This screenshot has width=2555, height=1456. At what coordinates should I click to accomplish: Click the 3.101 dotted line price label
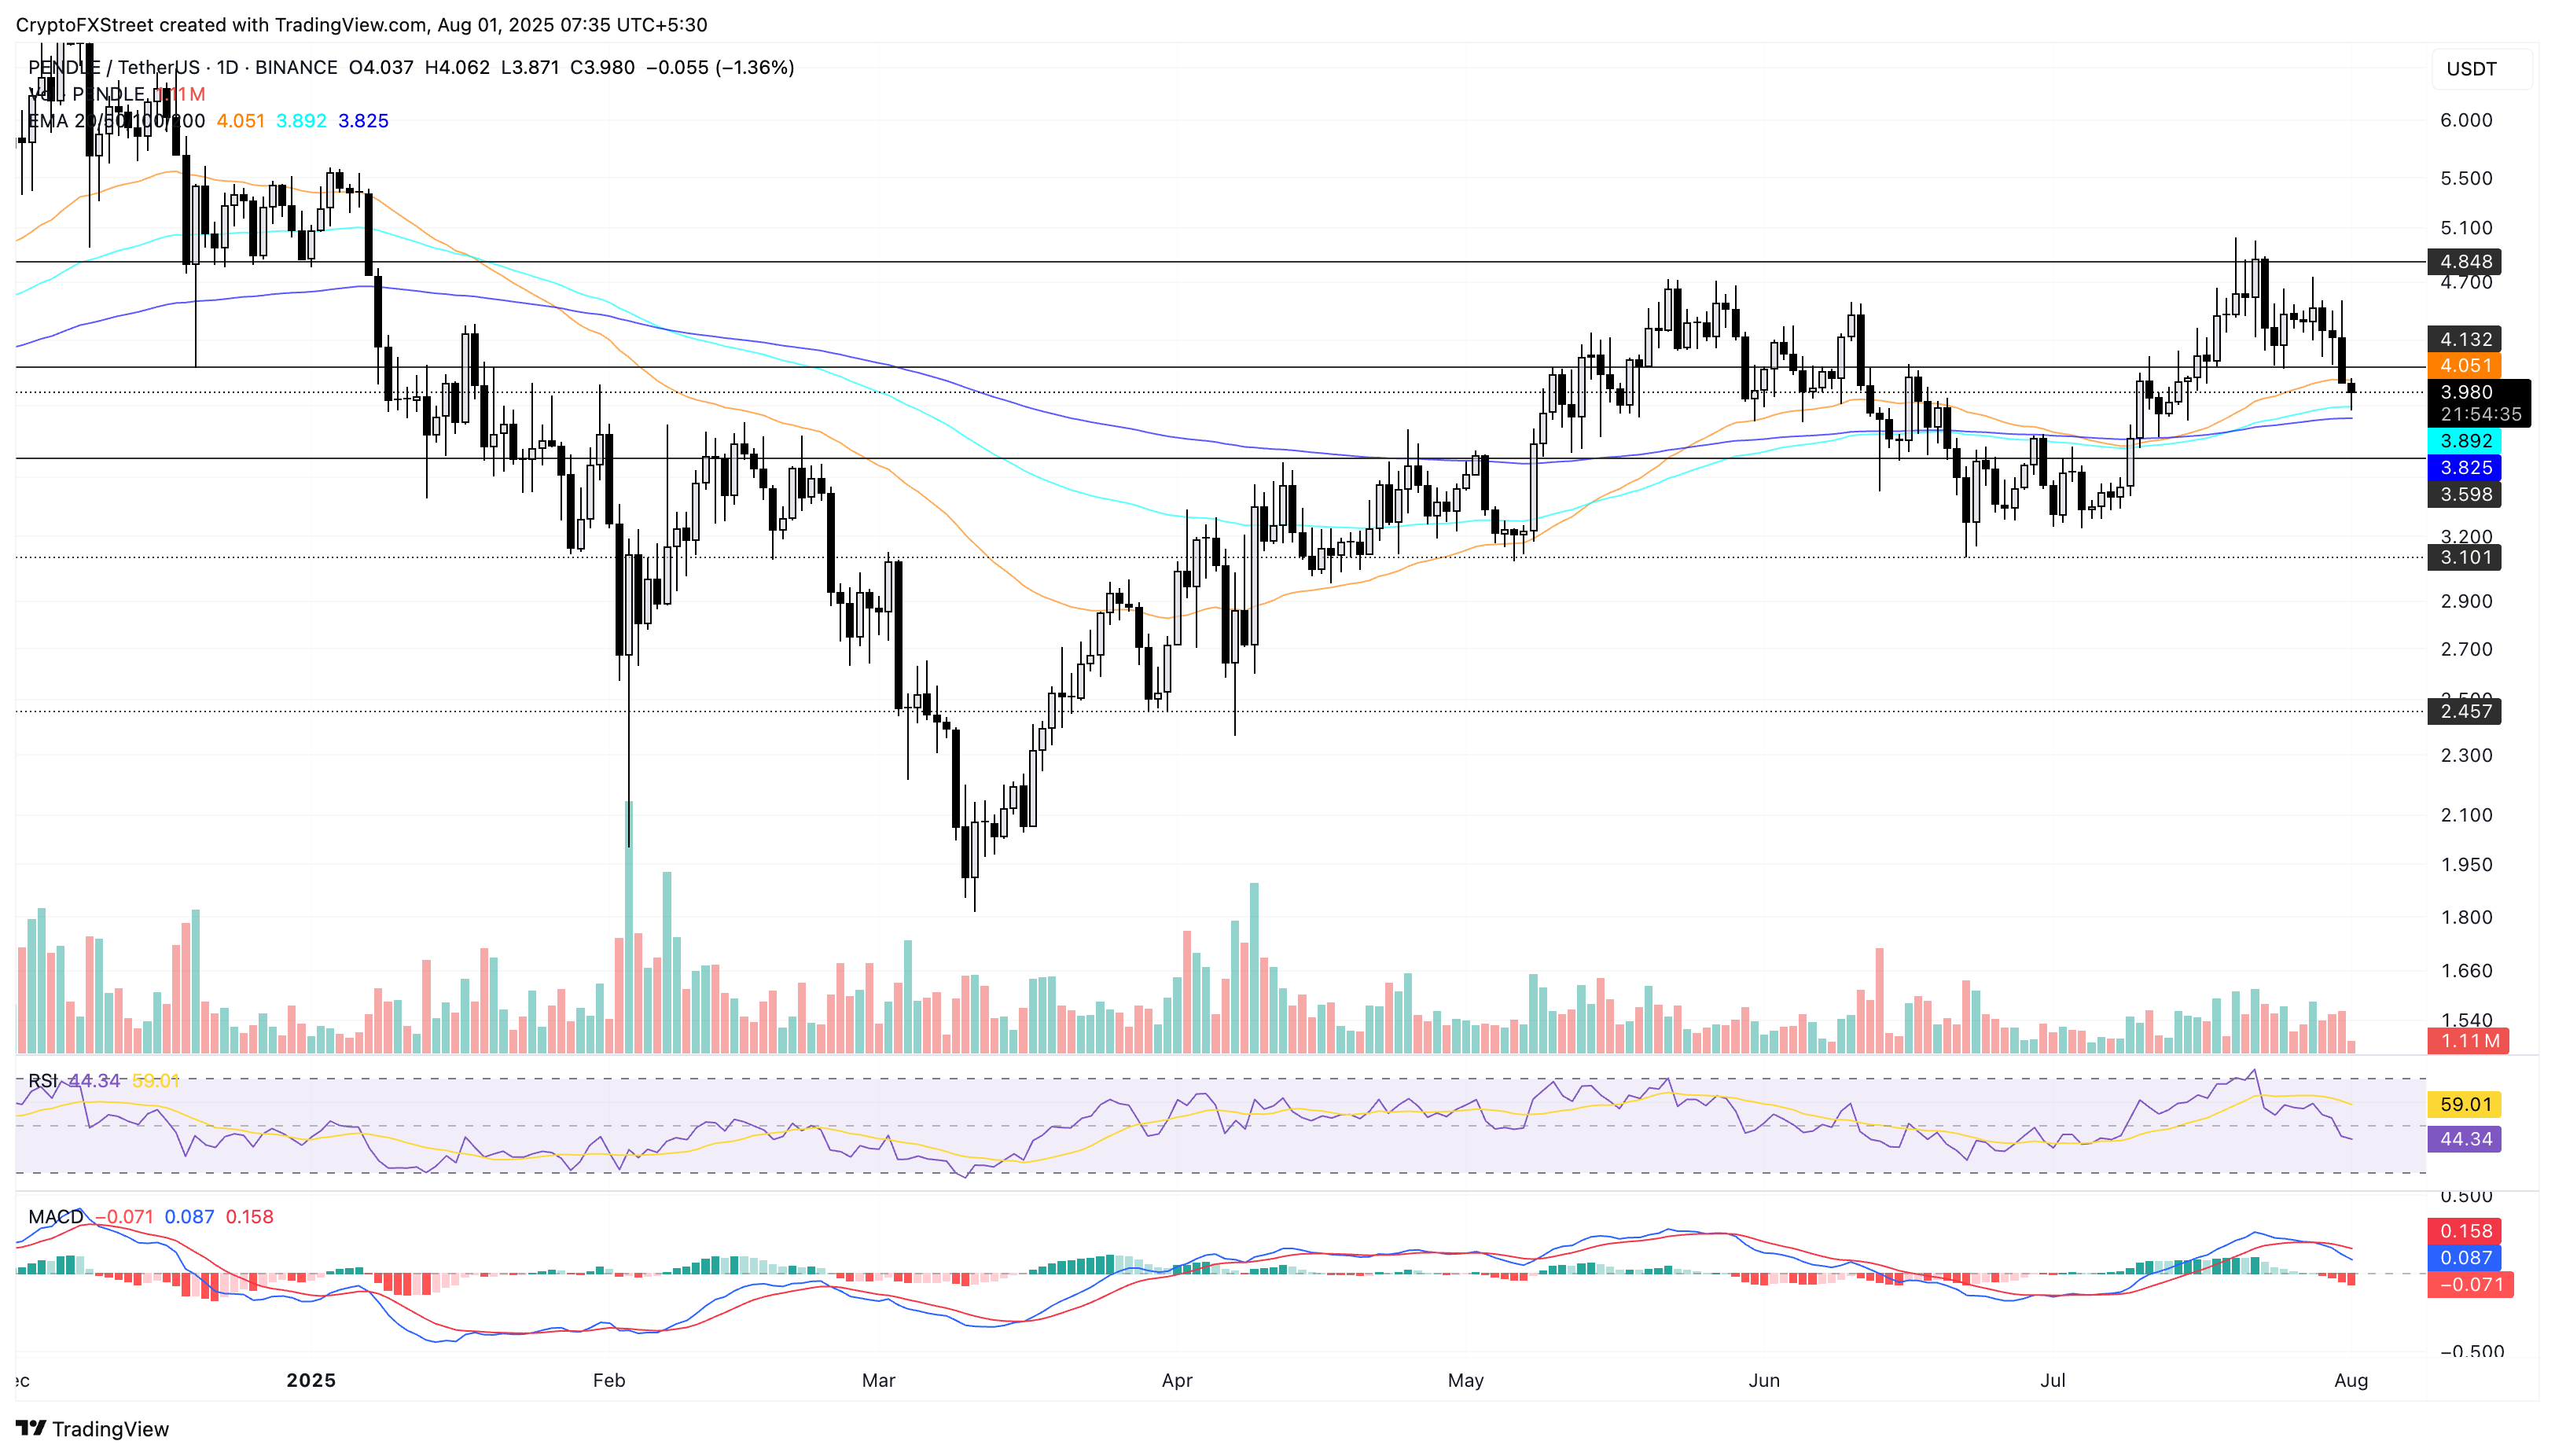(2464, 558)
